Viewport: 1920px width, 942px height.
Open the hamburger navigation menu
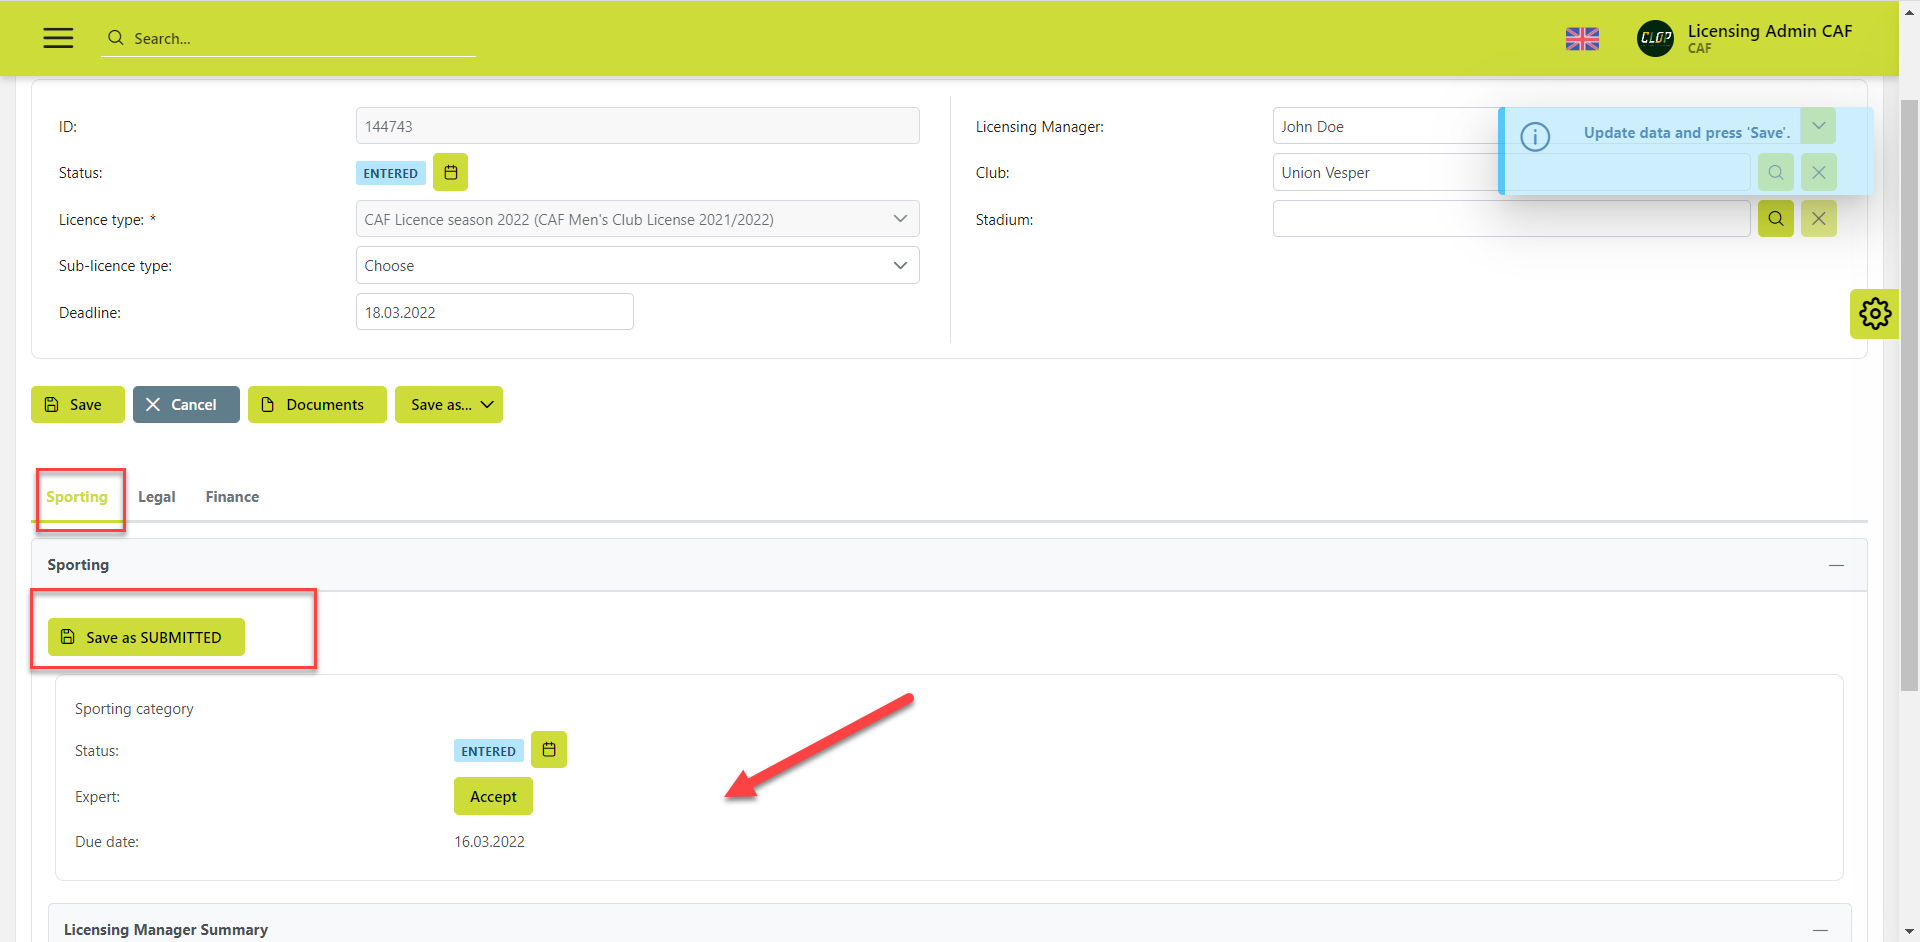coord(58,38)
